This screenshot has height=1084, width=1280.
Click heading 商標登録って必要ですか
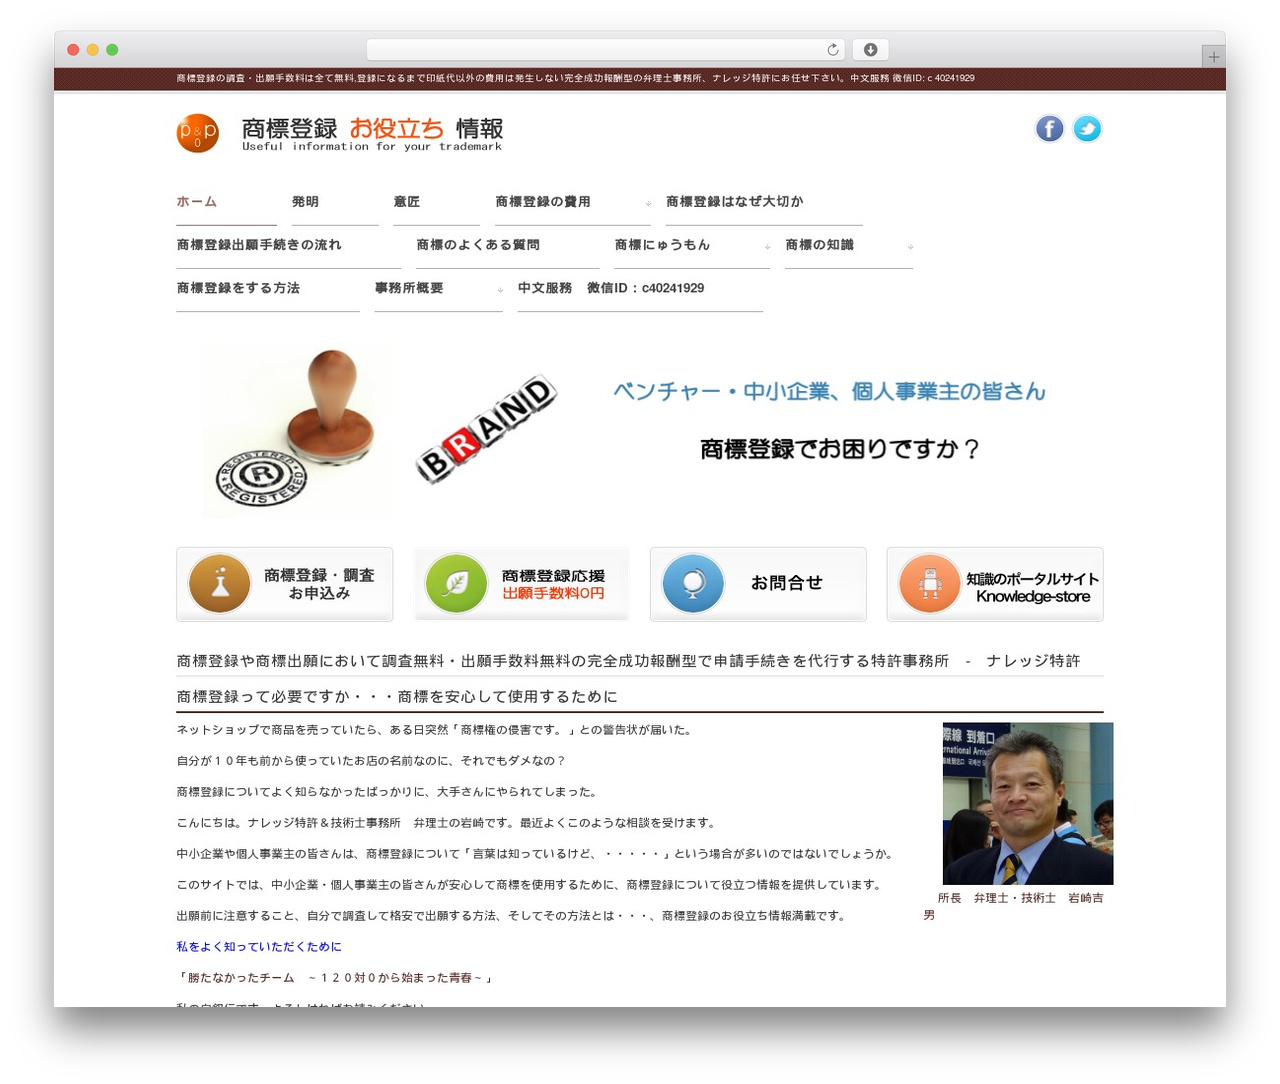[397, 697]
